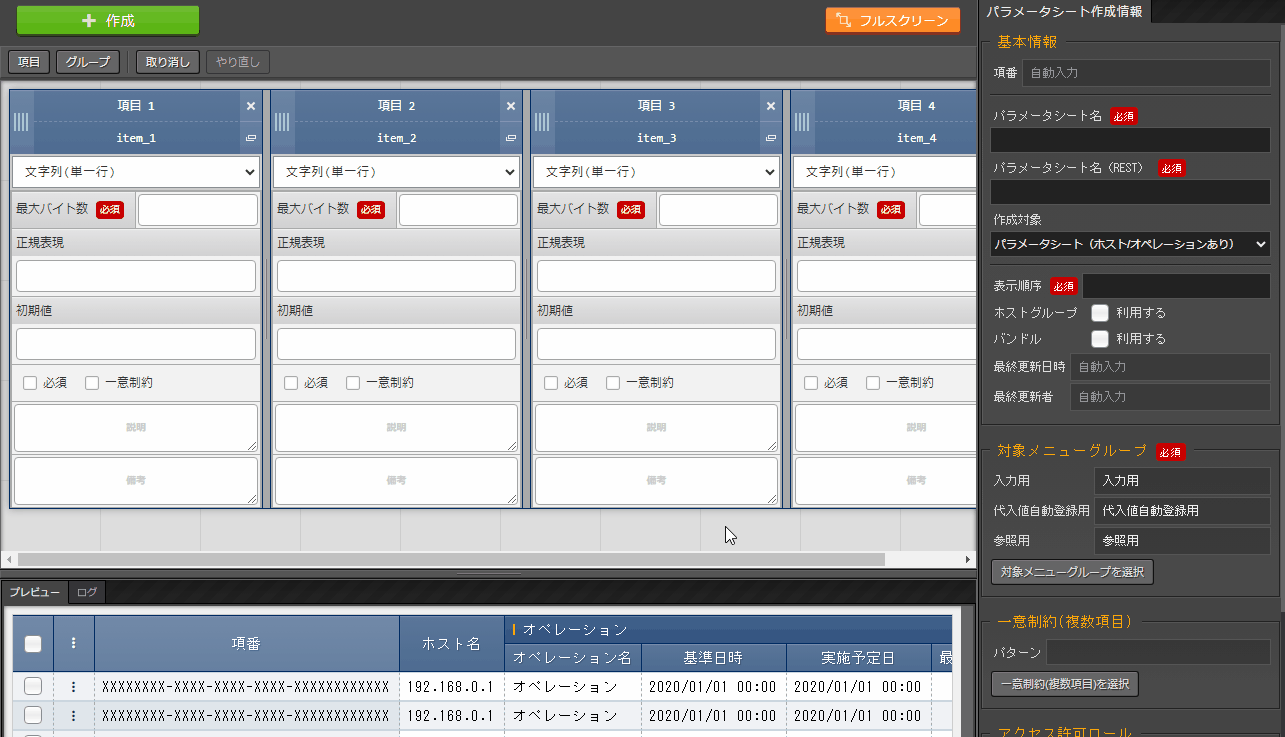Click the copy icon on item_2
Viewport: 1285px width, 737px height.
(x=511, y=138)
